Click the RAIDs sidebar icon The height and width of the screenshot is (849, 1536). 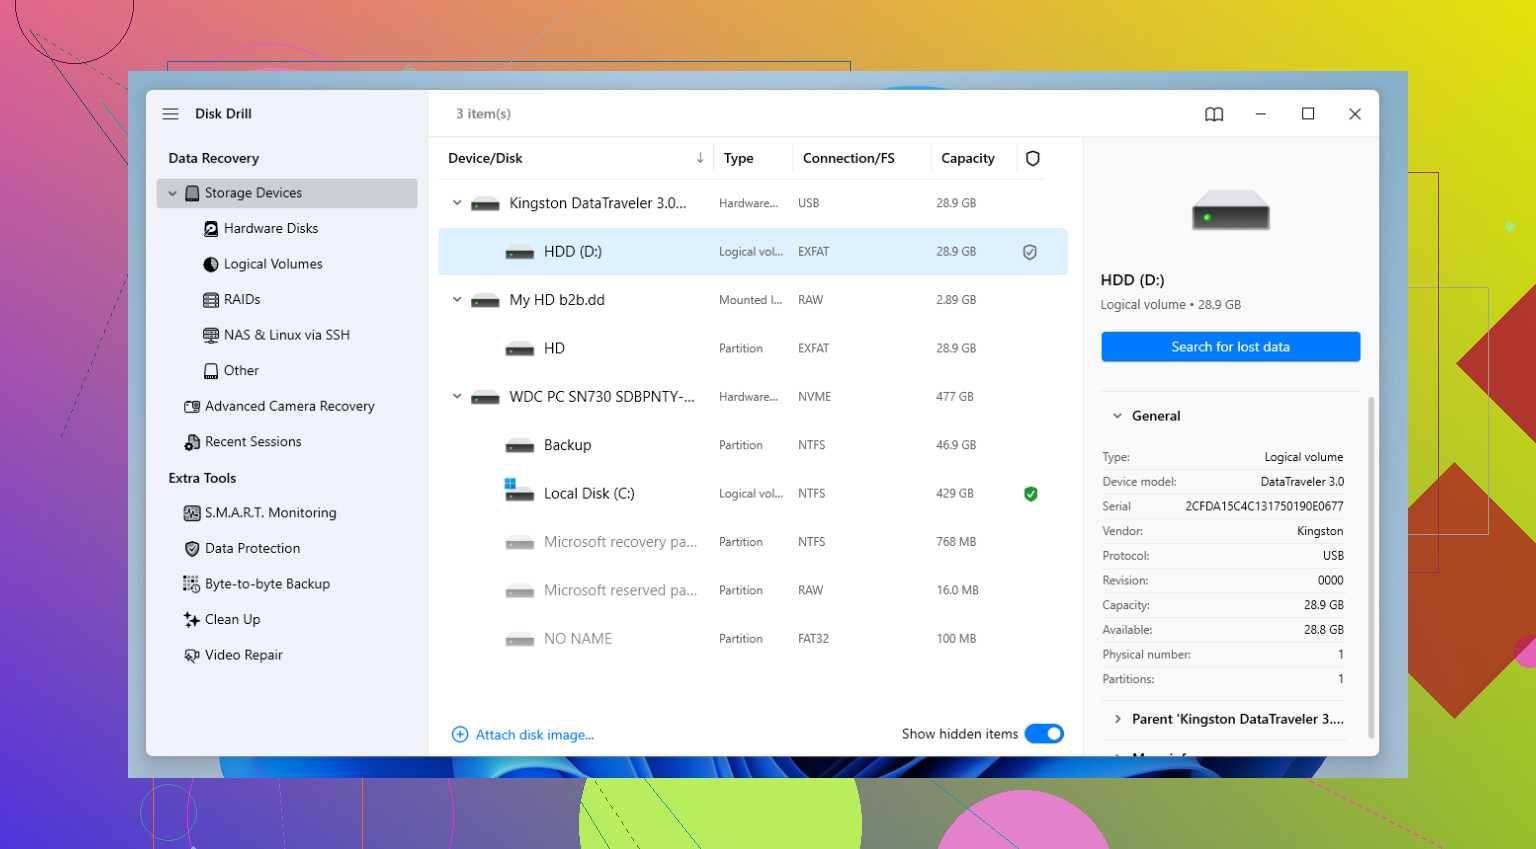click(x=211, y=300)
